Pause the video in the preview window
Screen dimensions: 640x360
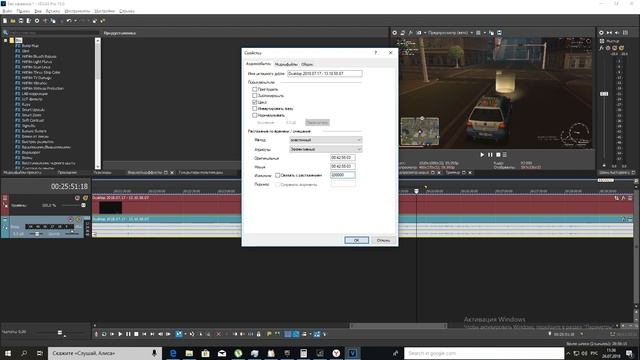(x=490, y=155)
